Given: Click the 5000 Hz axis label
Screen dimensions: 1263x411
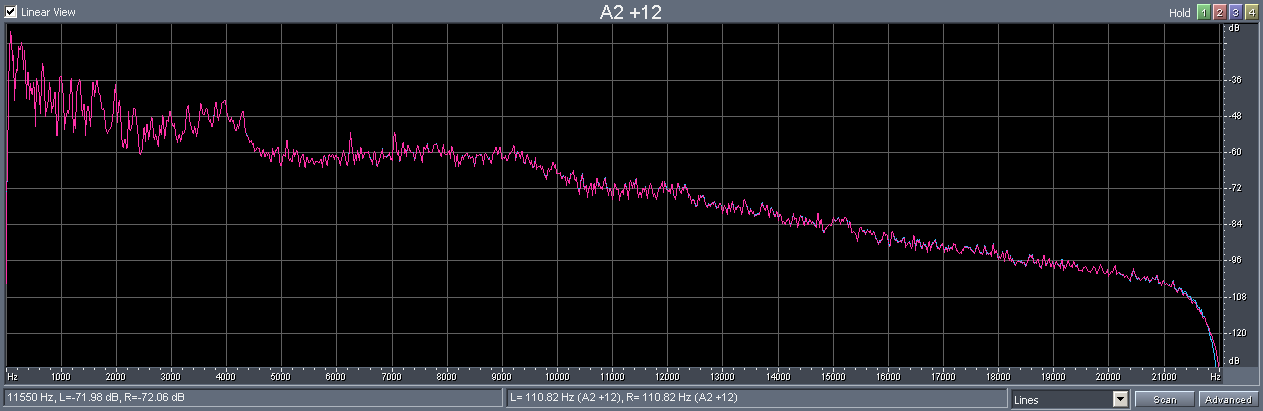Looking at the screenshot, I should point(281,377).
